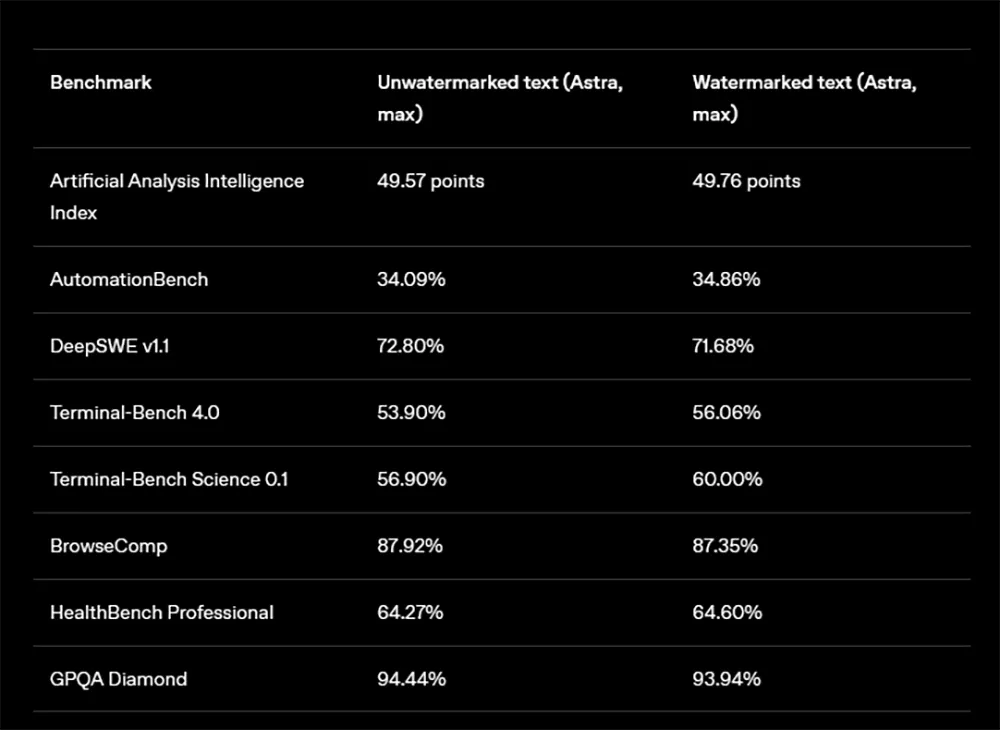Screen dimensions: 1000x730
Task: Click the 60.00% watermarked score
Action: click(x=727, y=479)
